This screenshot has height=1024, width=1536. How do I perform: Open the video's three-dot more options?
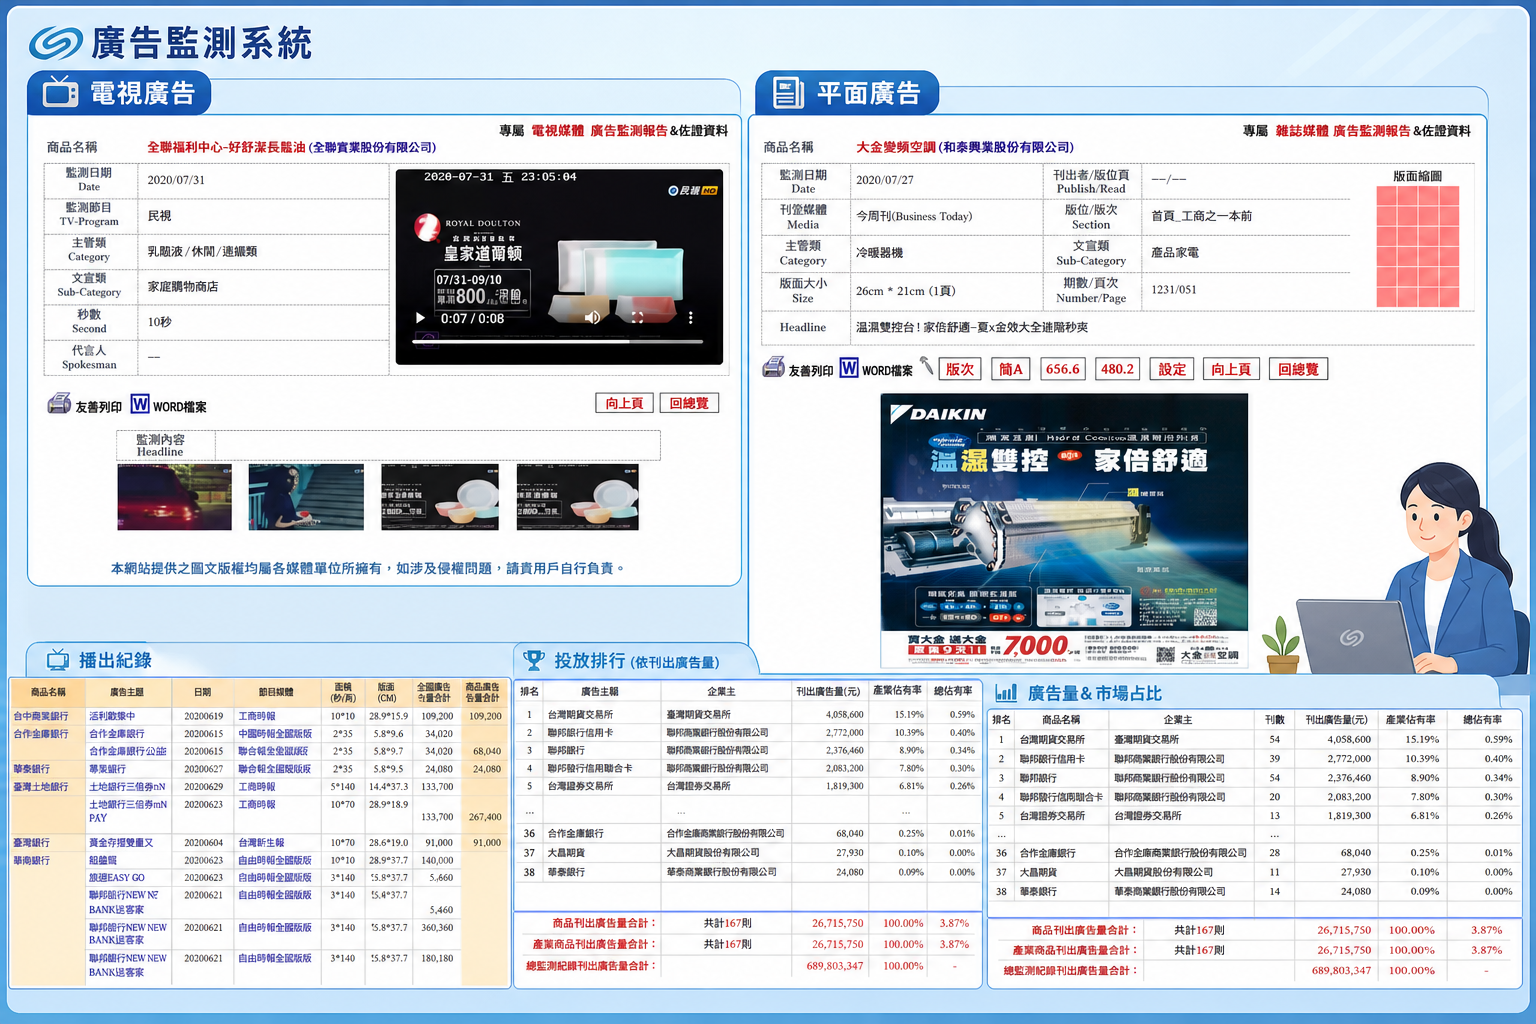690,318
